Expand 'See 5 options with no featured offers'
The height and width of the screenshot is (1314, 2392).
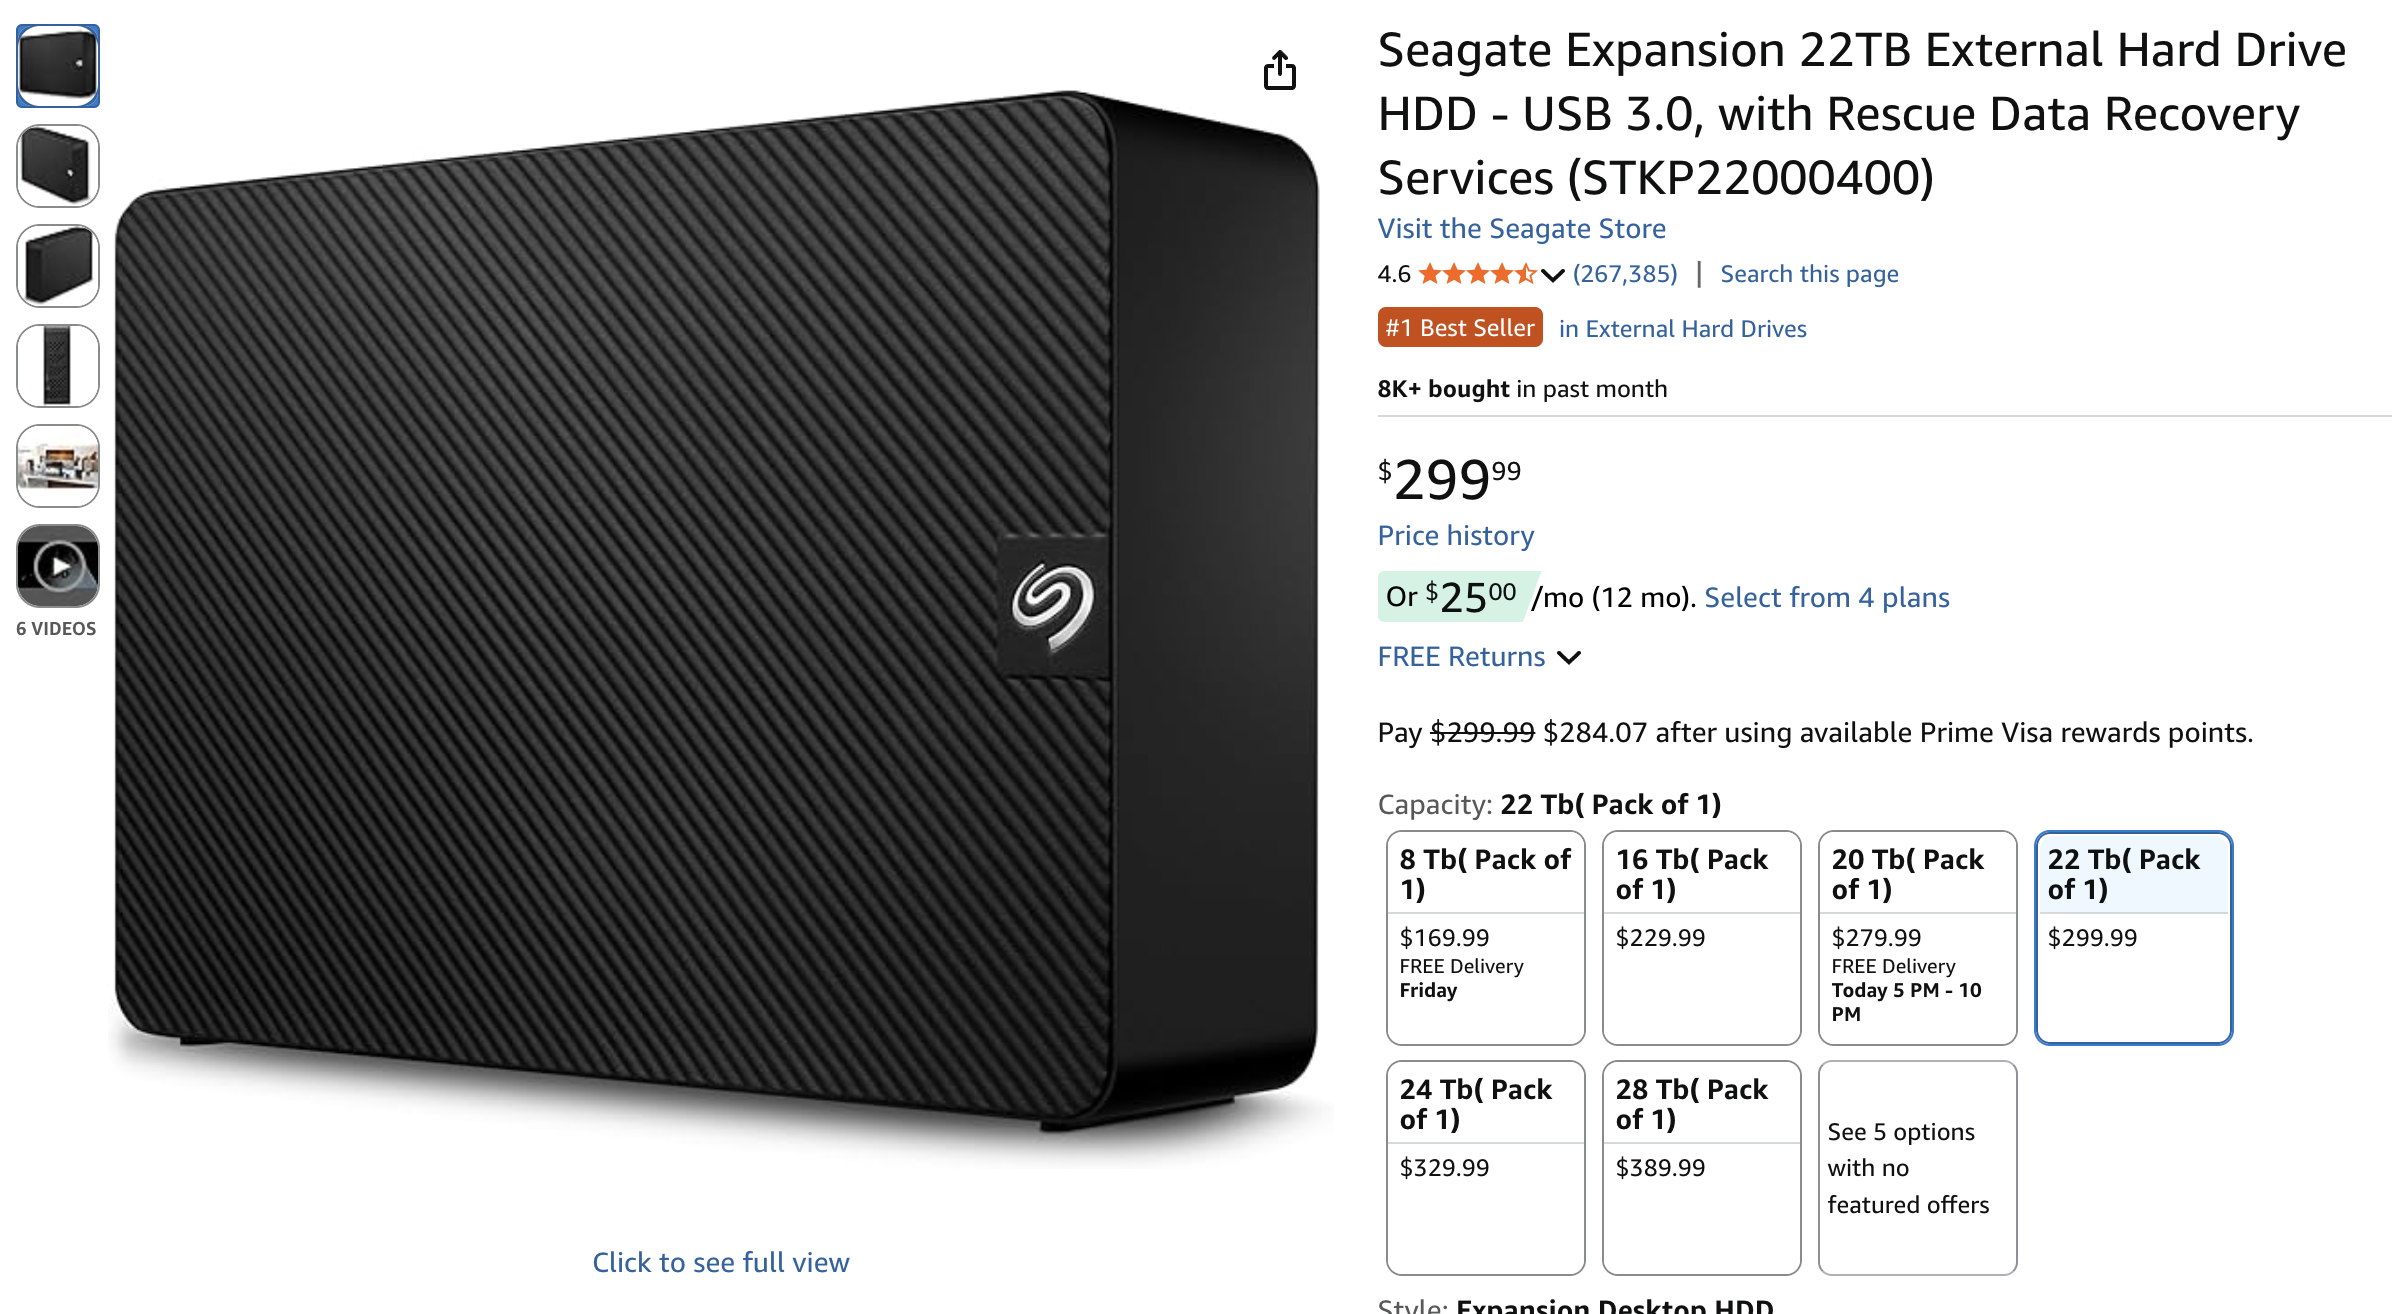[1917, 1167]
